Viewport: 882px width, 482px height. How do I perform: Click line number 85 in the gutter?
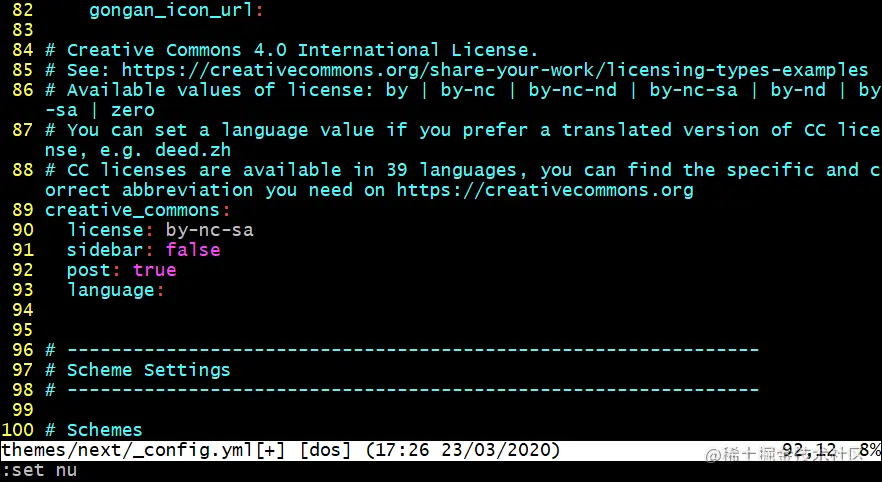[x=22, y=70]
